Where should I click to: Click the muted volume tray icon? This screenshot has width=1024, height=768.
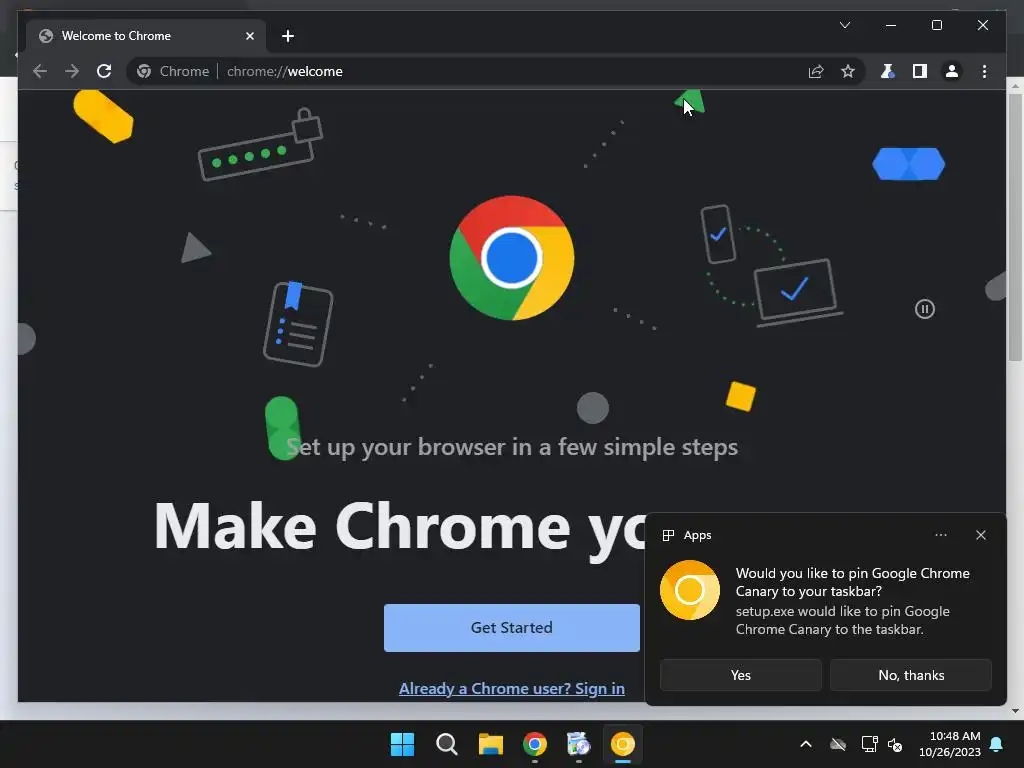[895, 744]
